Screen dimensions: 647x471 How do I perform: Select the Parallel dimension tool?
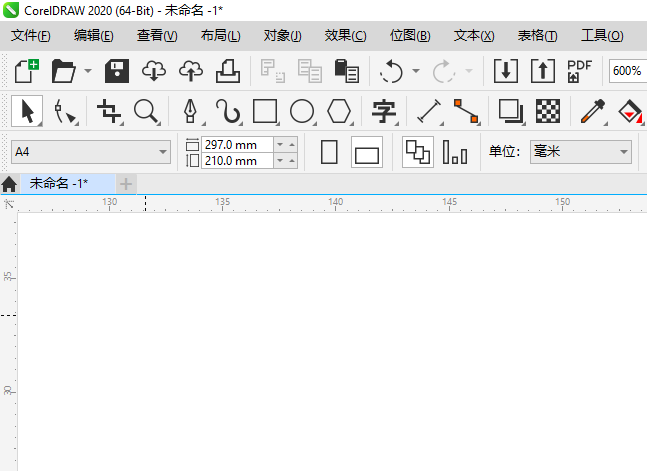coord(429,111)
